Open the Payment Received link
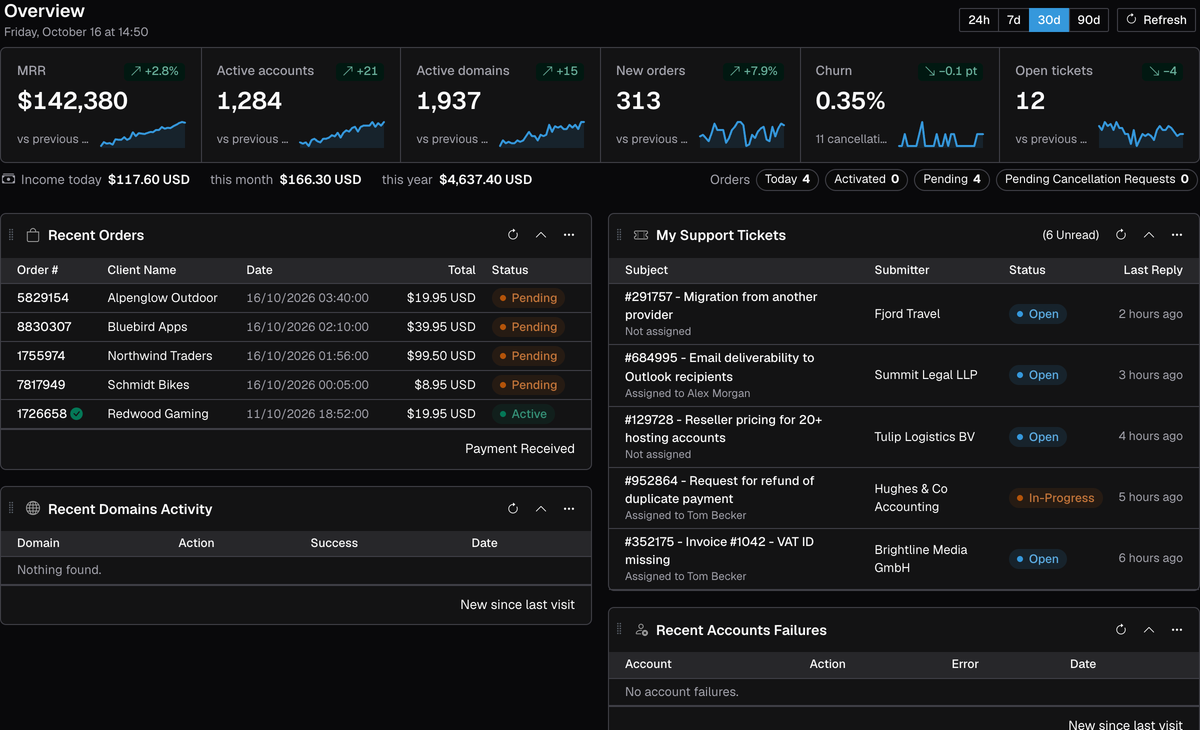Viewport: 1200px width, 730px height. (520, 449)
